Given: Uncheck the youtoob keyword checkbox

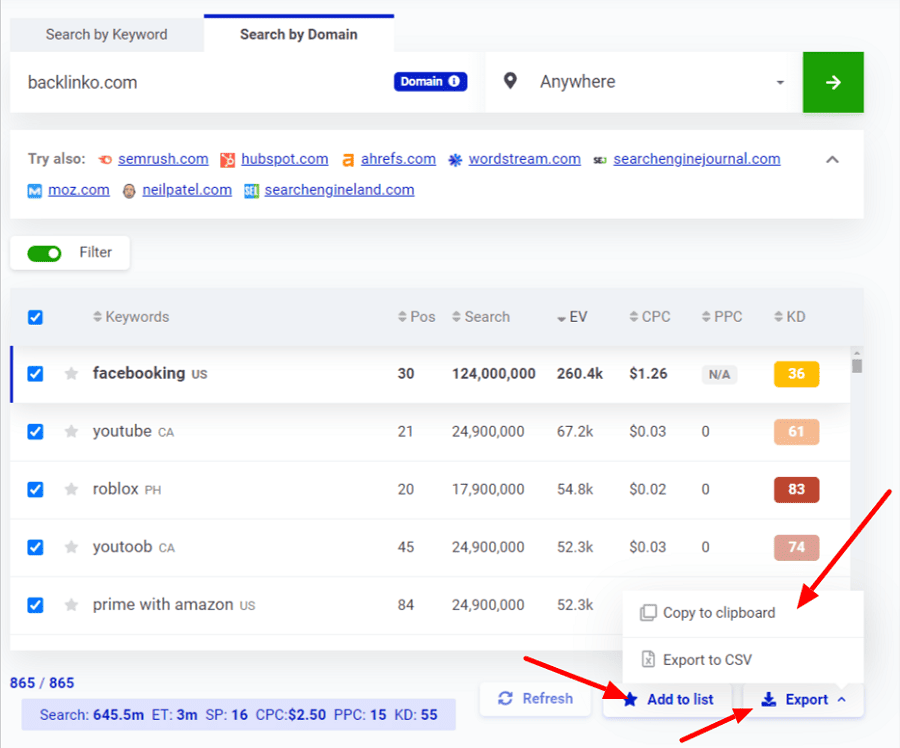Looking at the screenshot, I should tap(36, 548).
